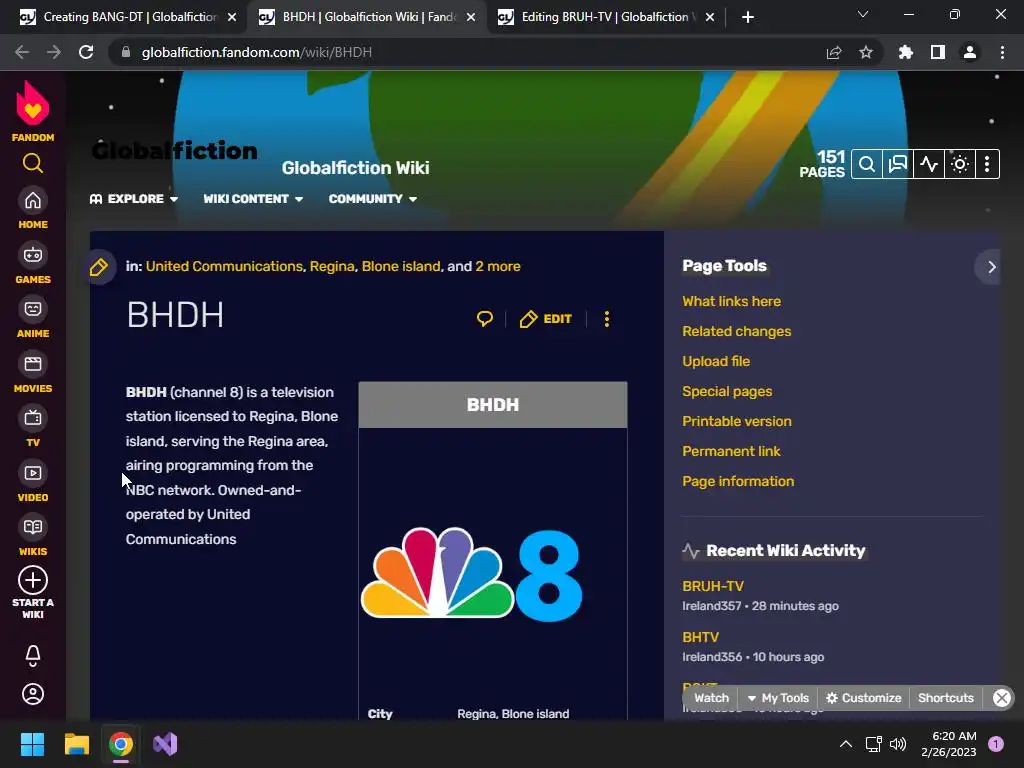Open Page information link

point(738,481)
